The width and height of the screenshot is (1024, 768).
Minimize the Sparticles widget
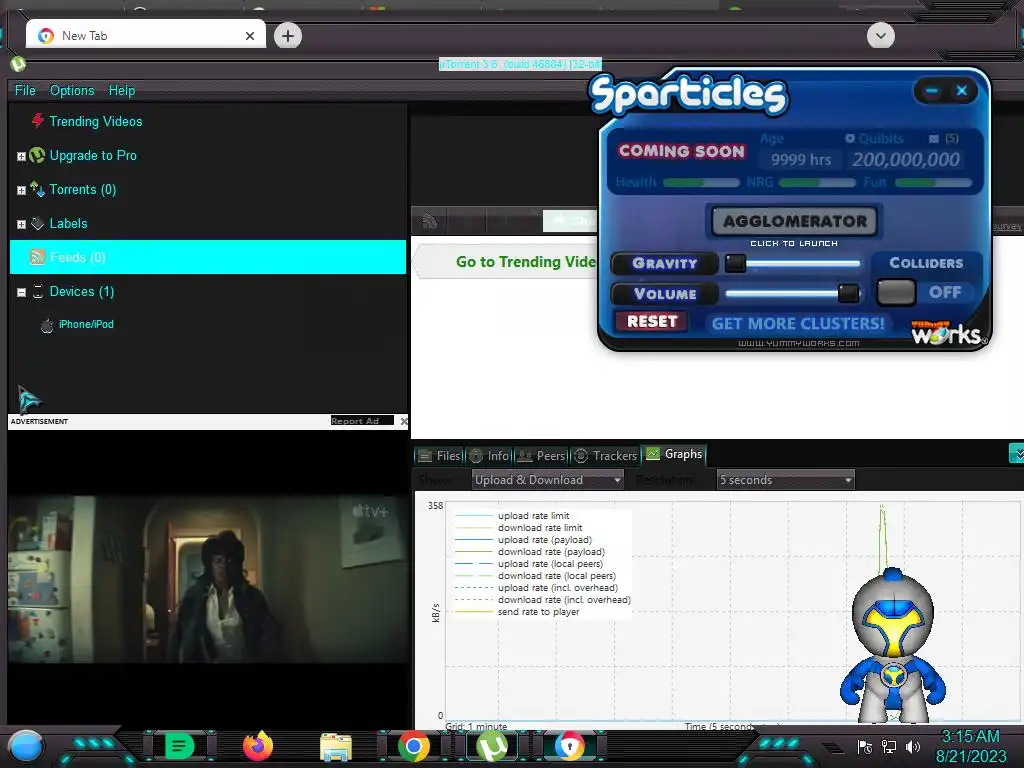931,91
